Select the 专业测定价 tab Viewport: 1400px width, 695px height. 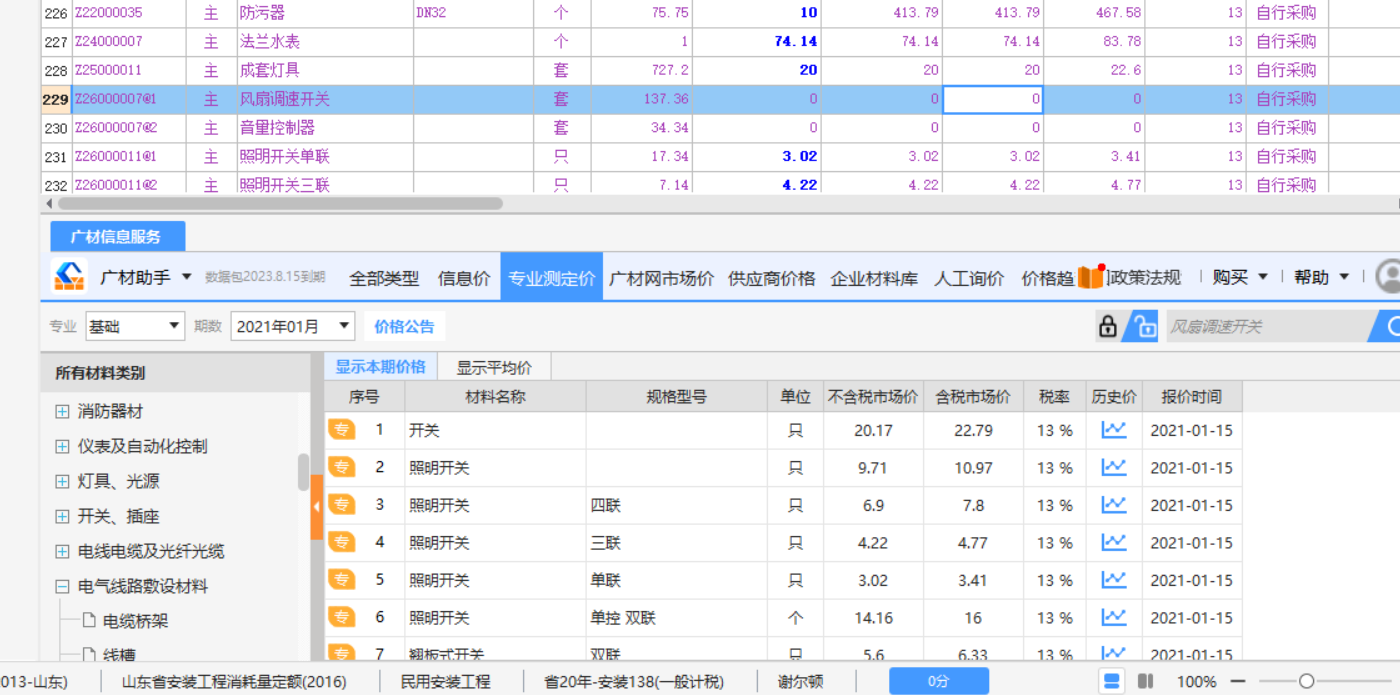[551, 278]
